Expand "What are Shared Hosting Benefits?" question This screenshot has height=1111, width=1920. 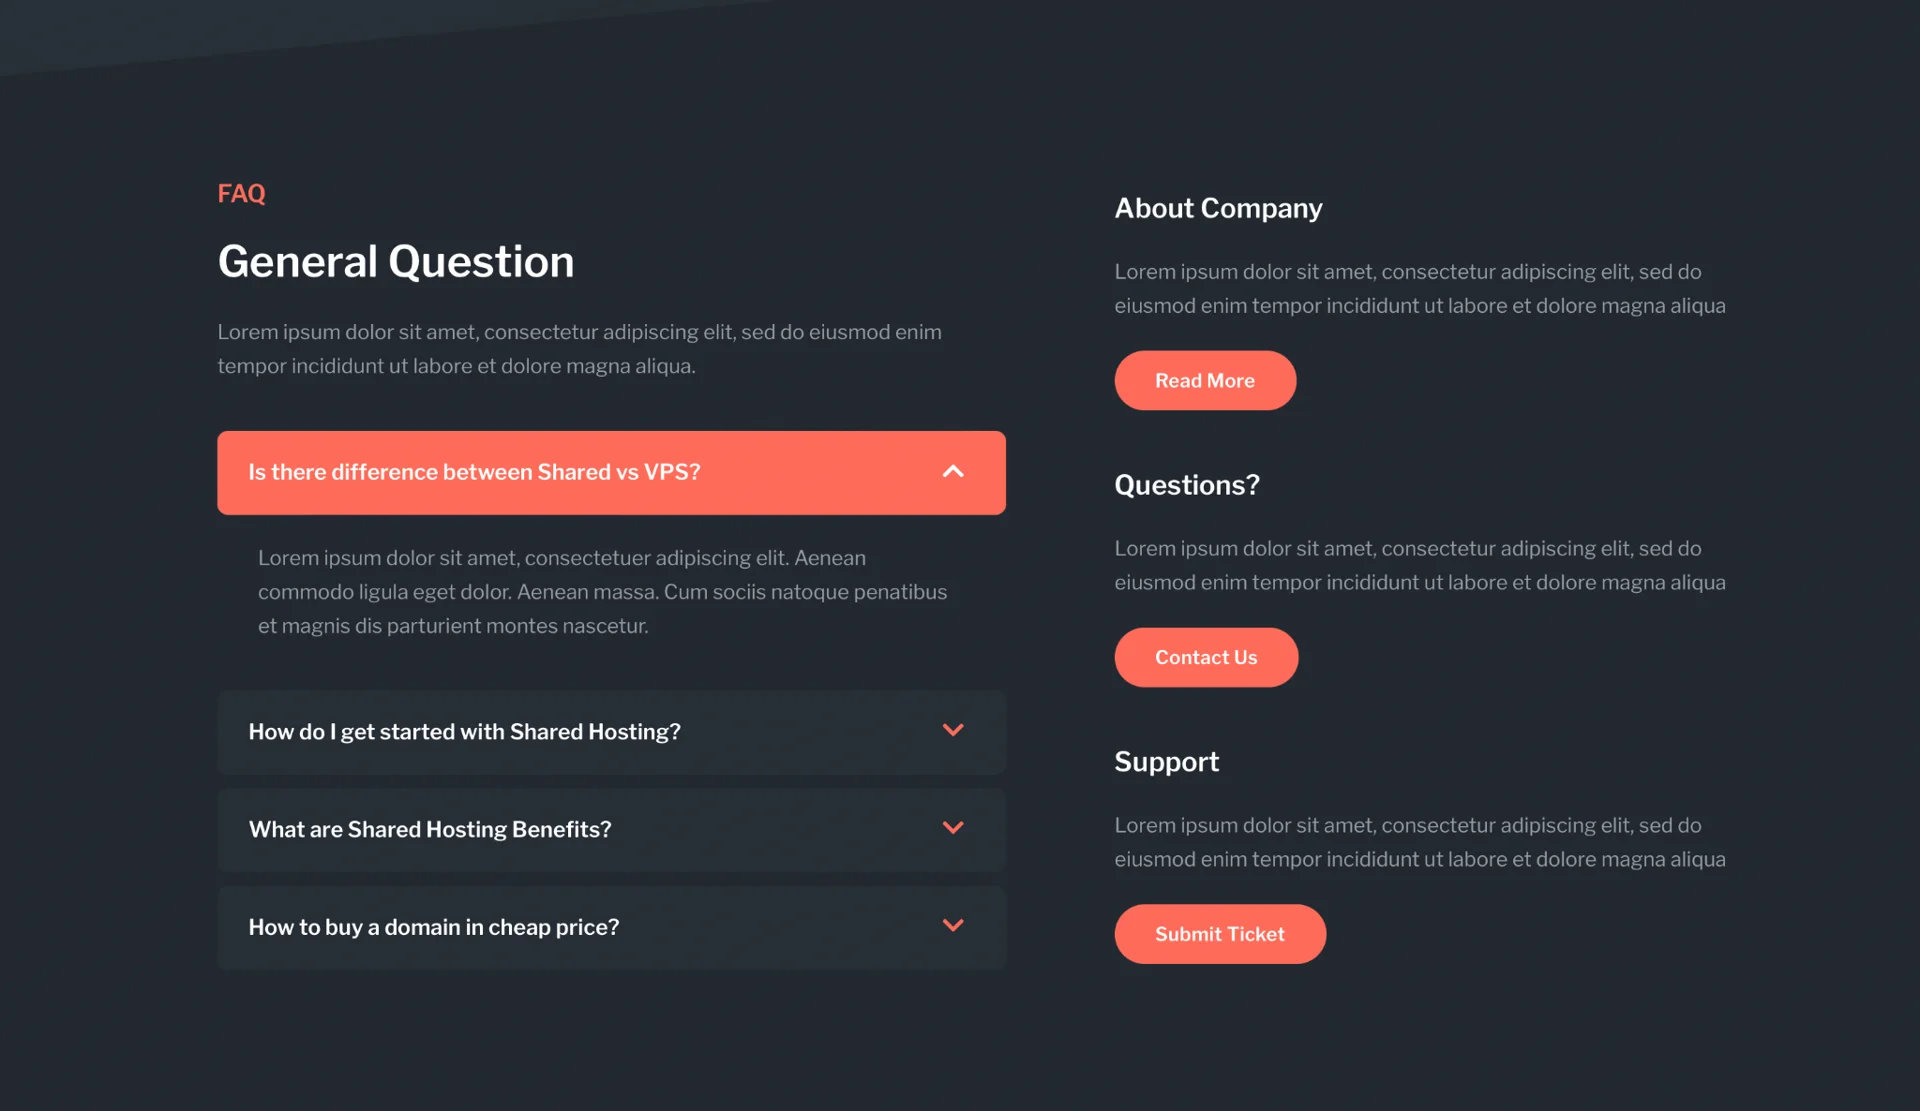(429, 829)
